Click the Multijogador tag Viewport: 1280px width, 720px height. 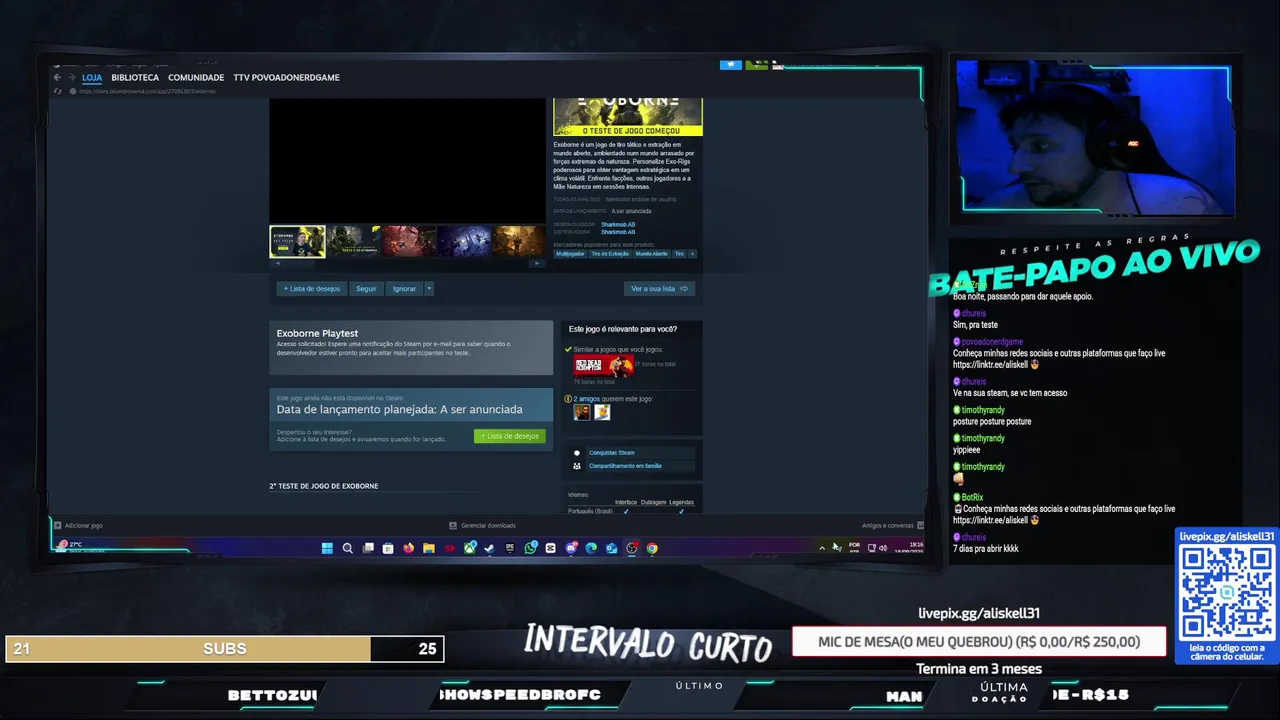tap(570, 254)
